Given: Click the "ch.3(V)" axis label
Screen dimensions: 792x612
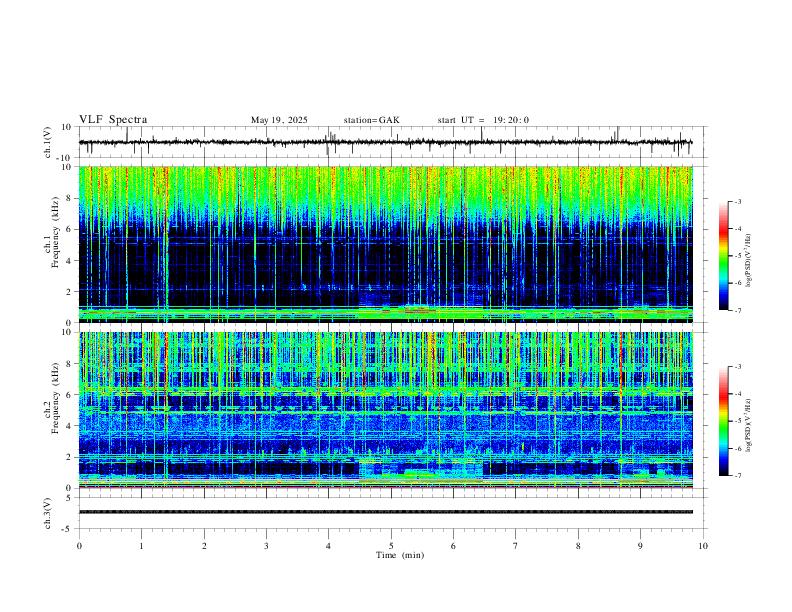Looking at the screenshot, I should [x=48, y=513].
